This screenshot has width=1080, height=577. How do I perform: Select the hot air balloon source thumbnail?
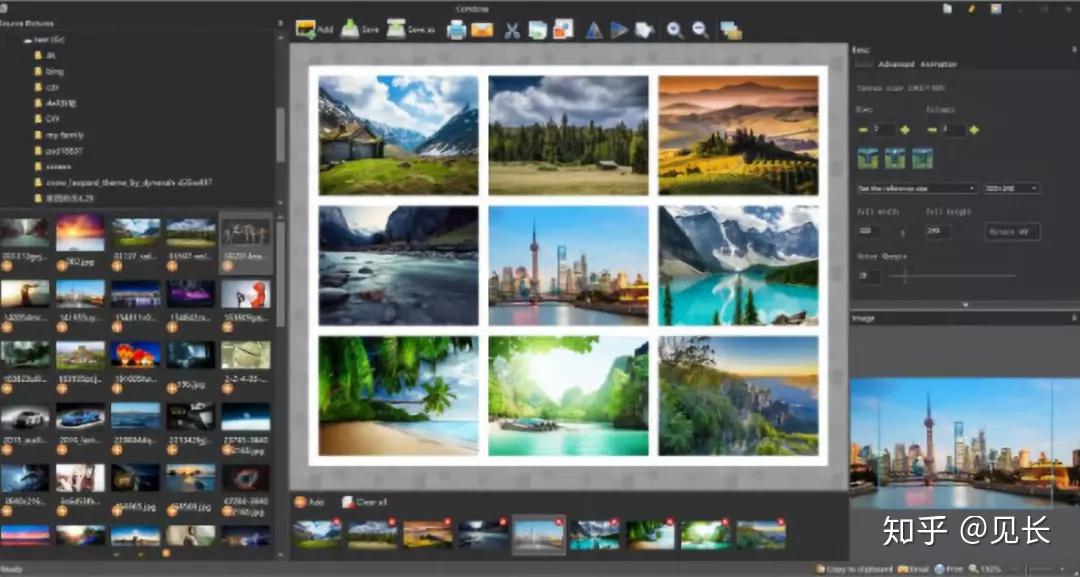(x=135, y=355)
